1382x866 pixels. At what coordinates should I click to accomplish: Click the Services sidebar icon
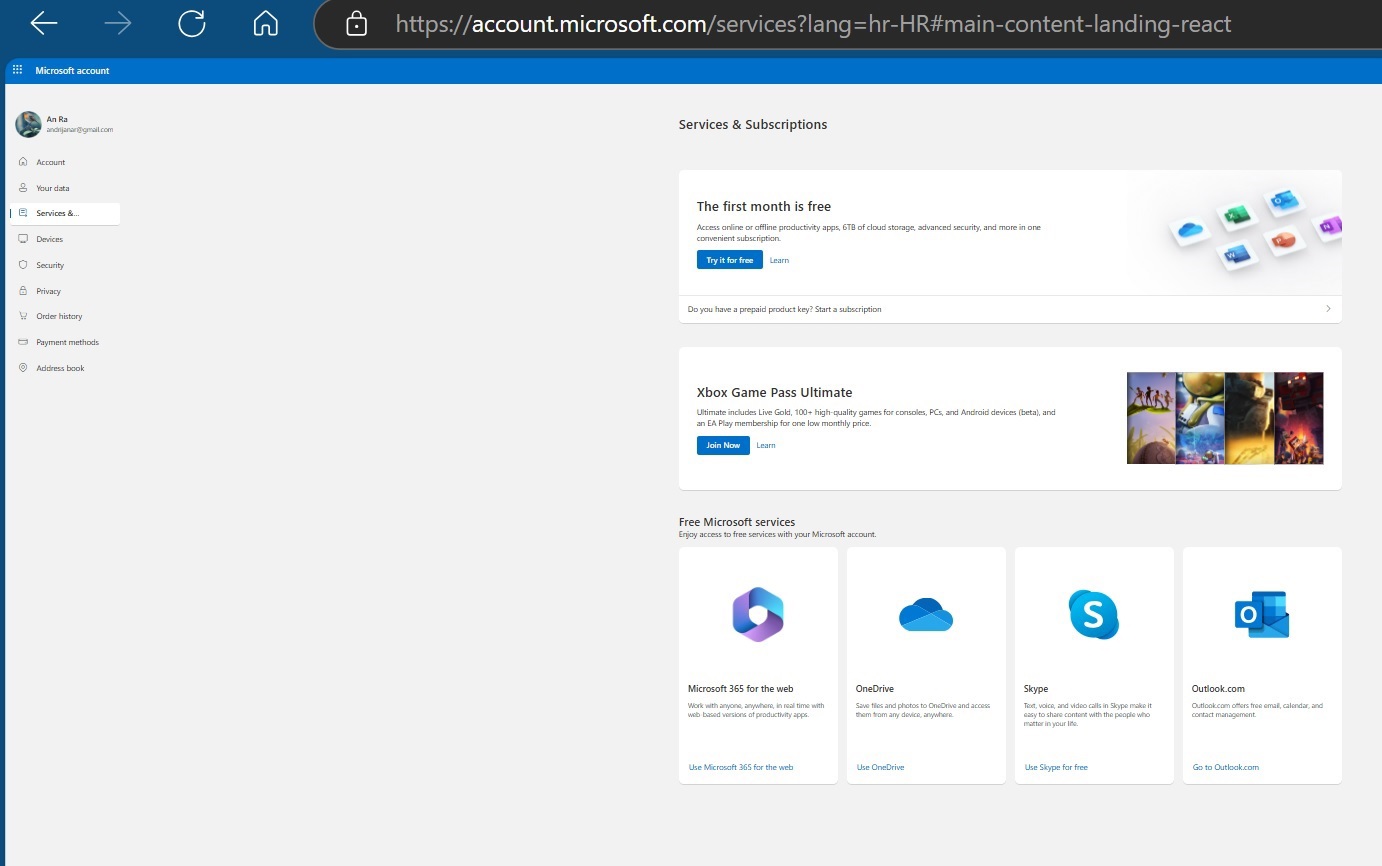[23, 213]
